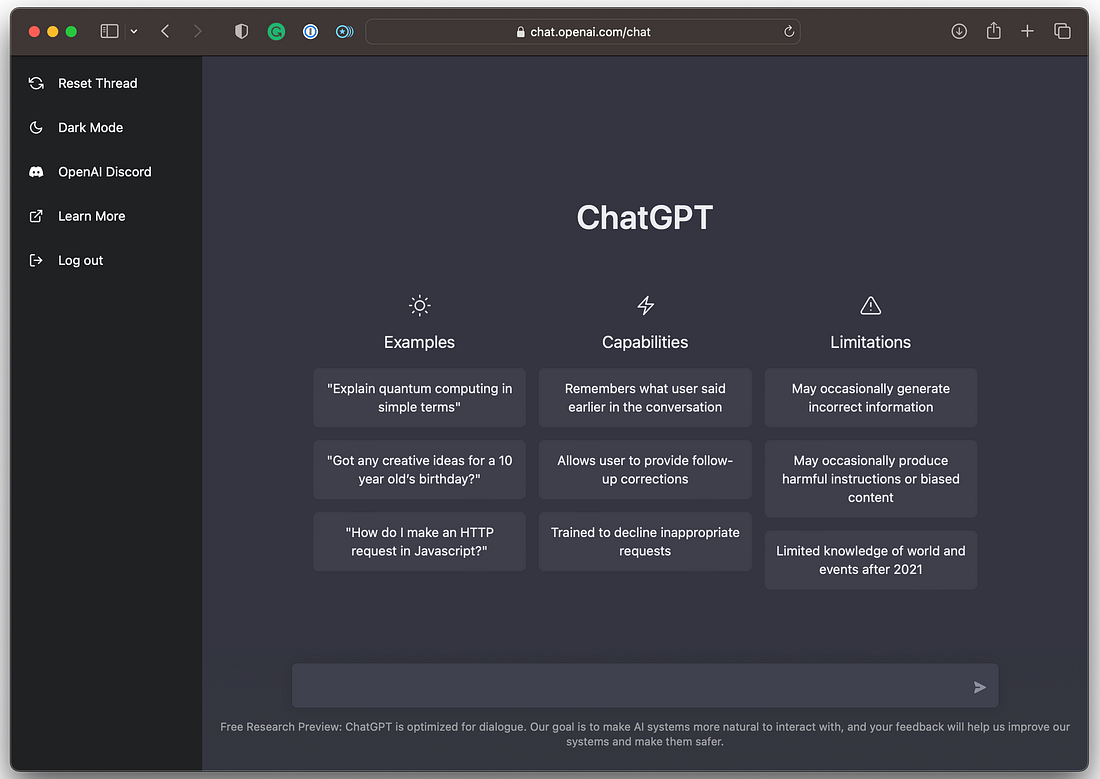The image size is (1100, 779).
Task: Click "harmful instructions or biased content" card
Action: click(871, 479)
